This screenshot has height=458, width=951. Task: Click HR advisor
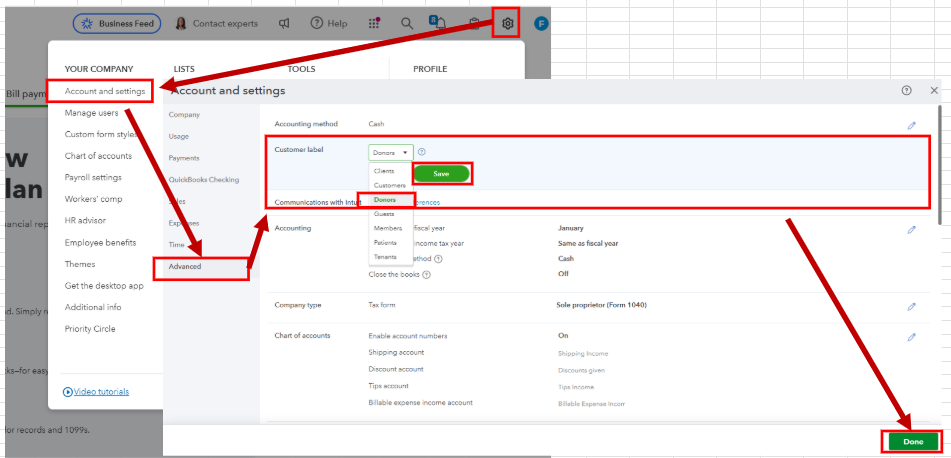[x=87, y=221]
